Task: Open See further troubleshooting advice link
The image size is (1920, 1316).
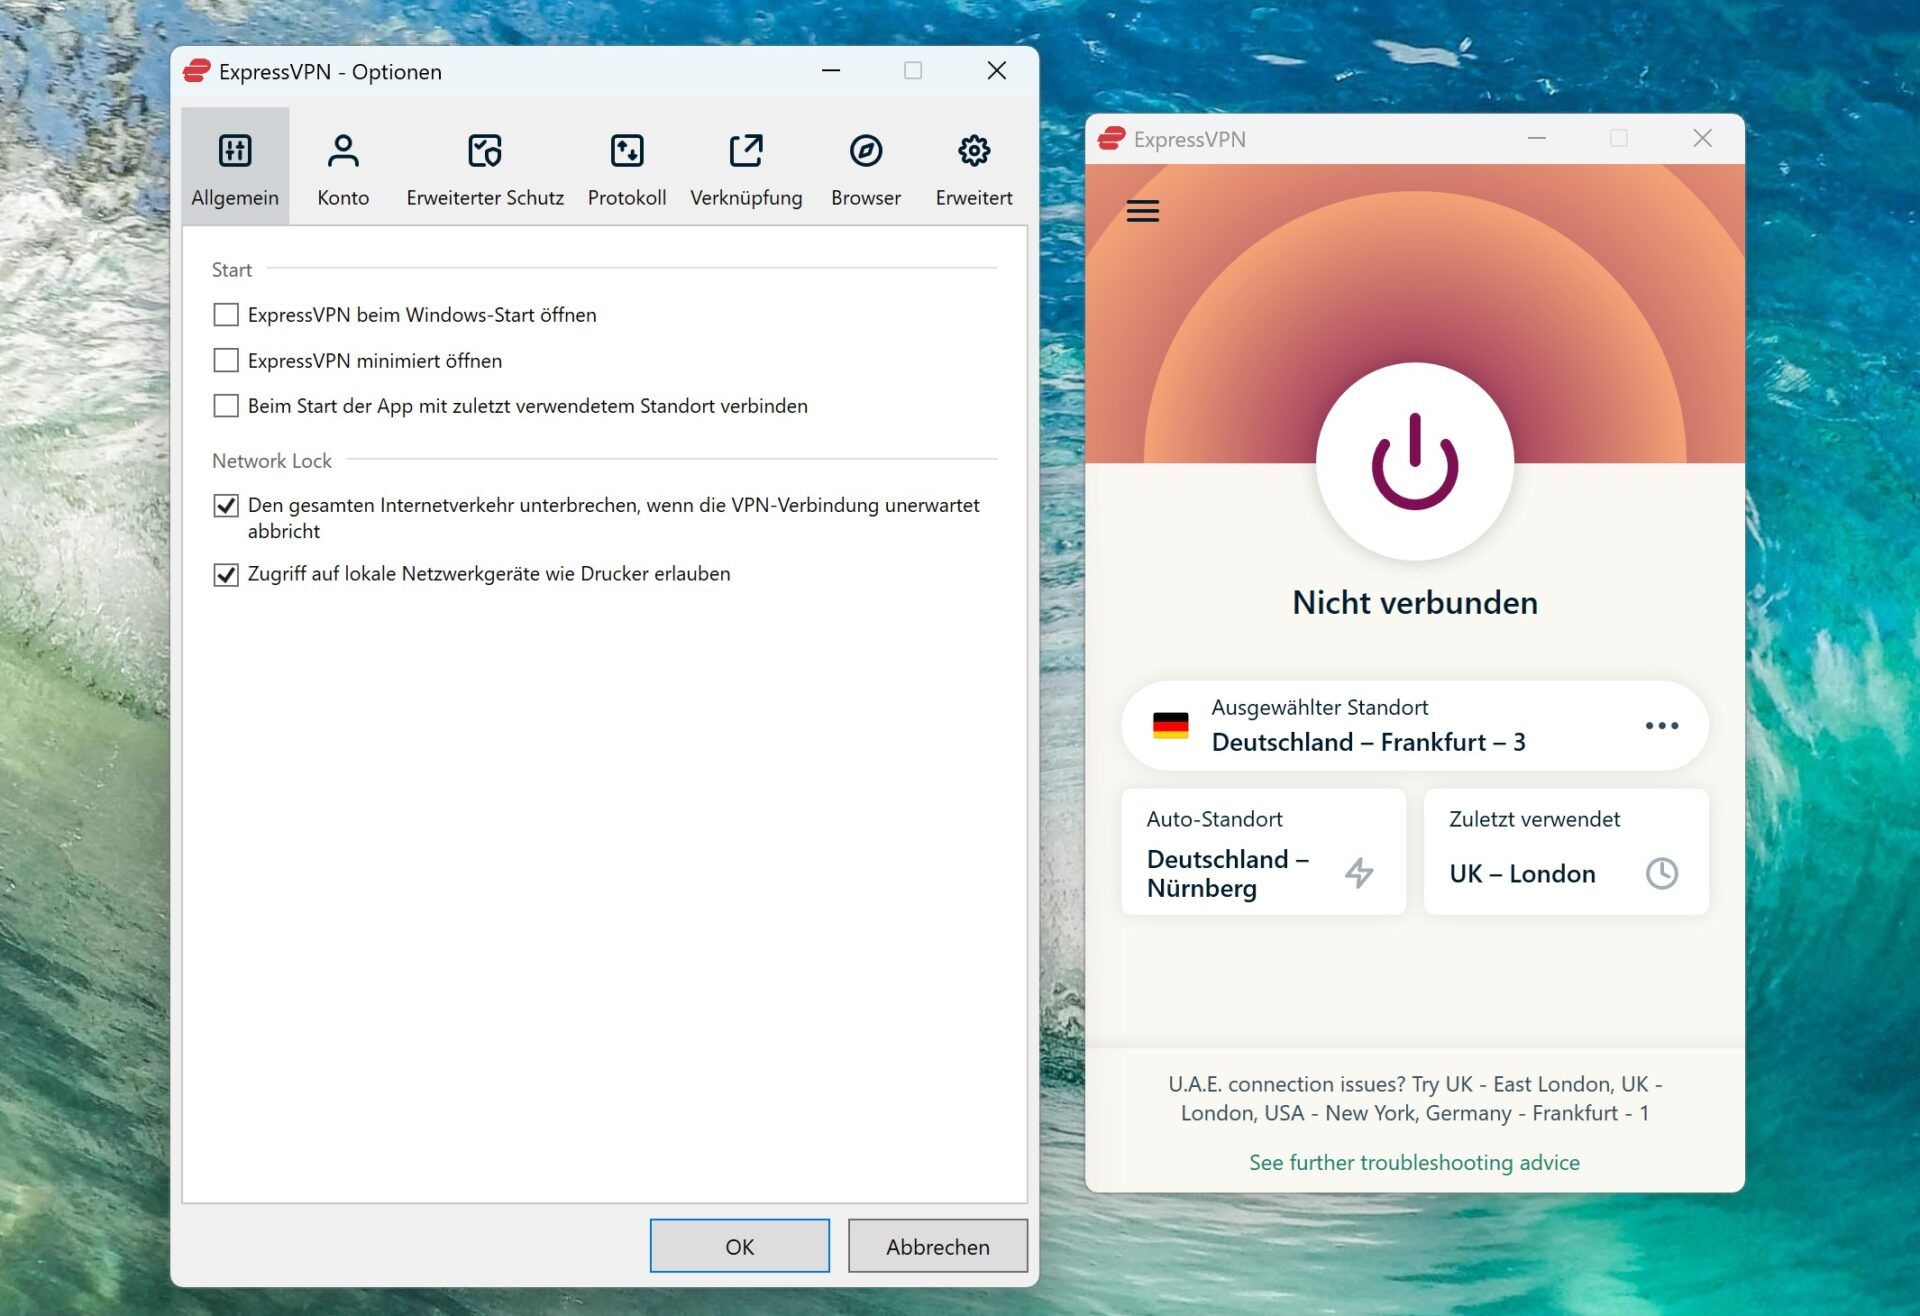Action: (1415, 1162)
